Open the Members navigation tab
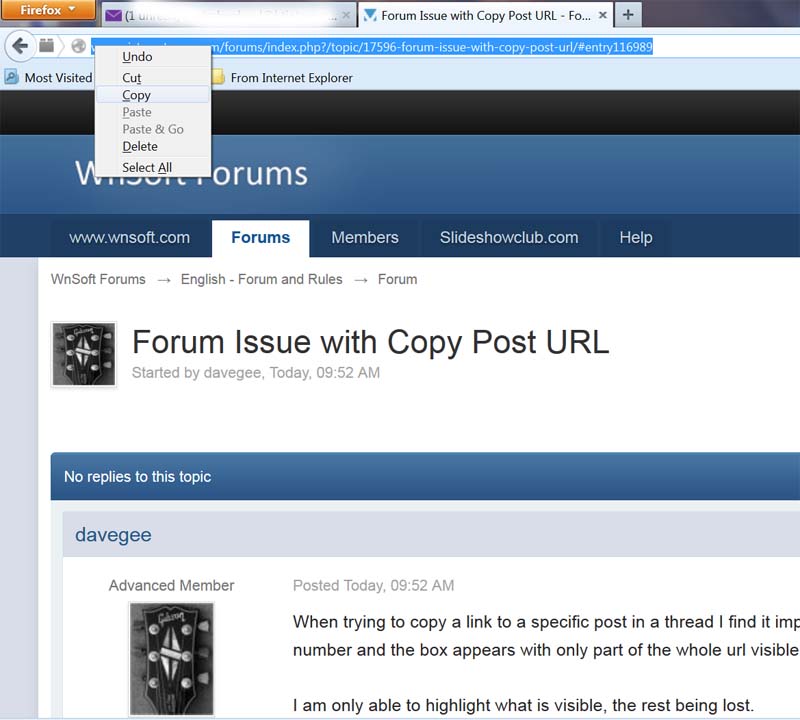800x720 pixels. (x=365, y=237)
